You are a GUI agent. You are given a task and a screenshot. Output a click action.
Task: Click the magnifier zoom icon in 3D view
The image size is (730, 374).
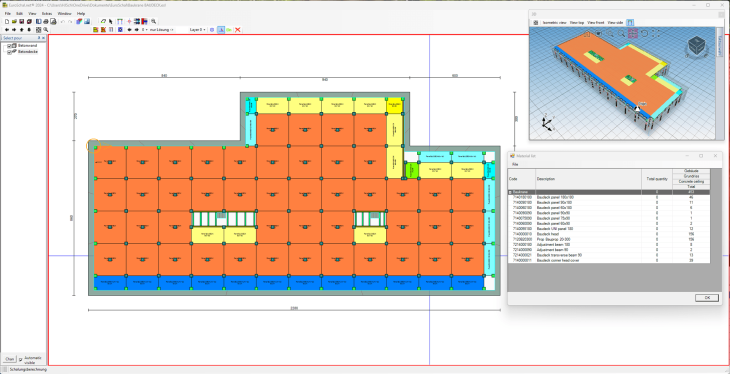click(622, 34)
